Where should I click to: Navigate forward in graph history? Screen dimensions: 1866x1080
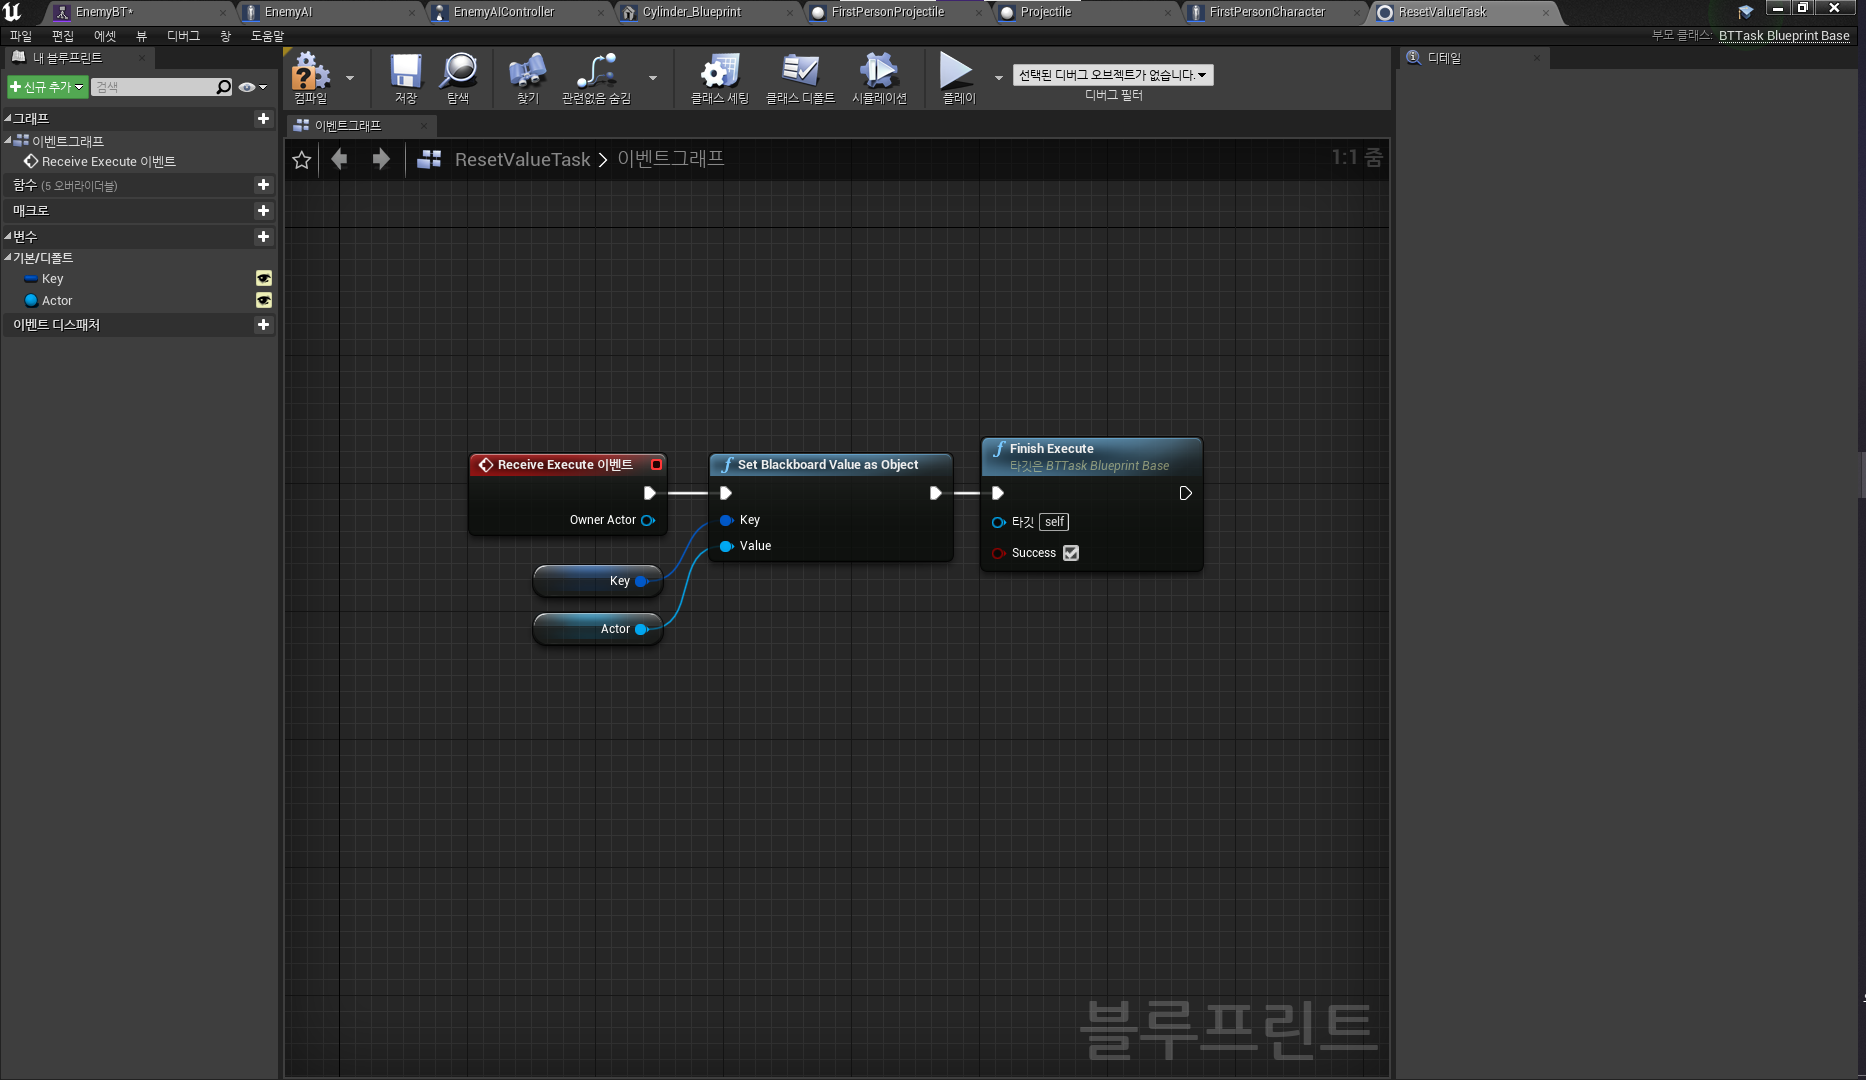pos(381,159)
